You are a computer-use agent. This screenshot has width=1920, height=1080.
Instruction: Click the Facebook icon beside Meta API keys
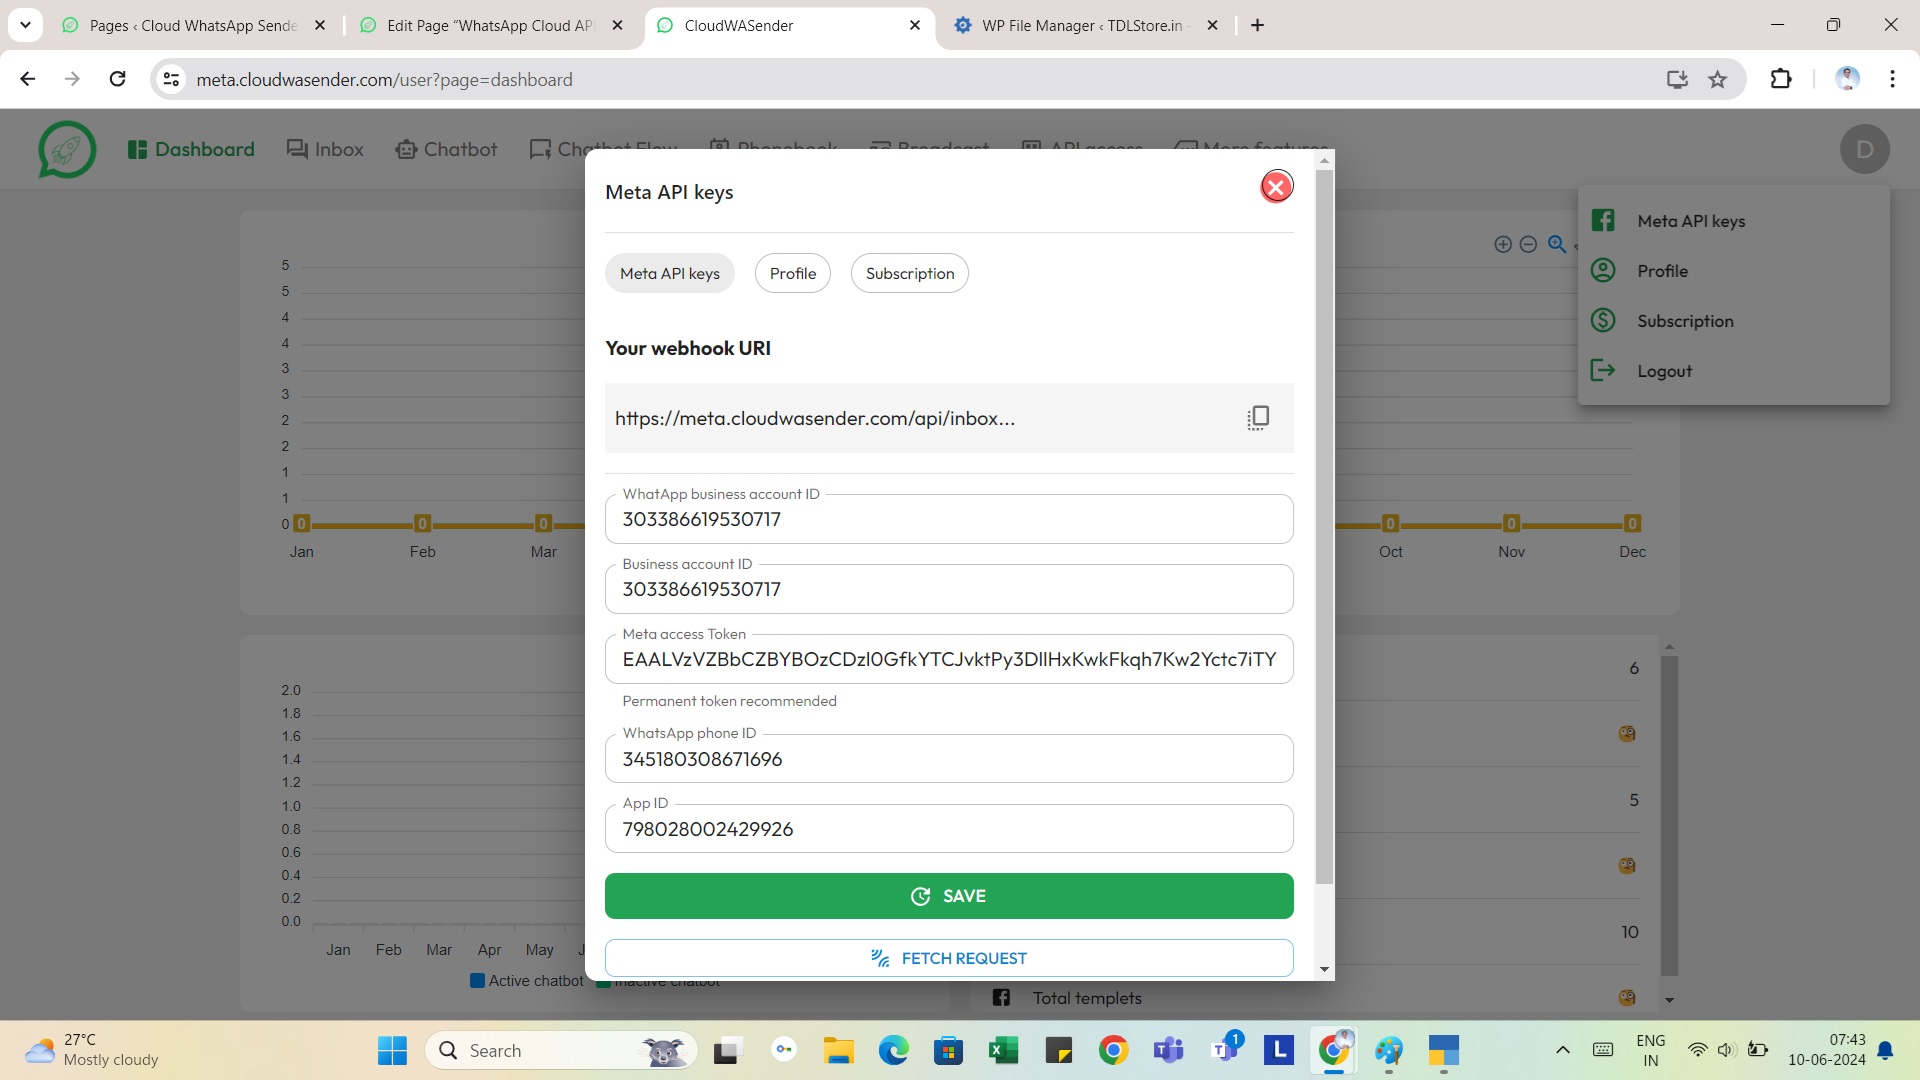point(1603,220)
